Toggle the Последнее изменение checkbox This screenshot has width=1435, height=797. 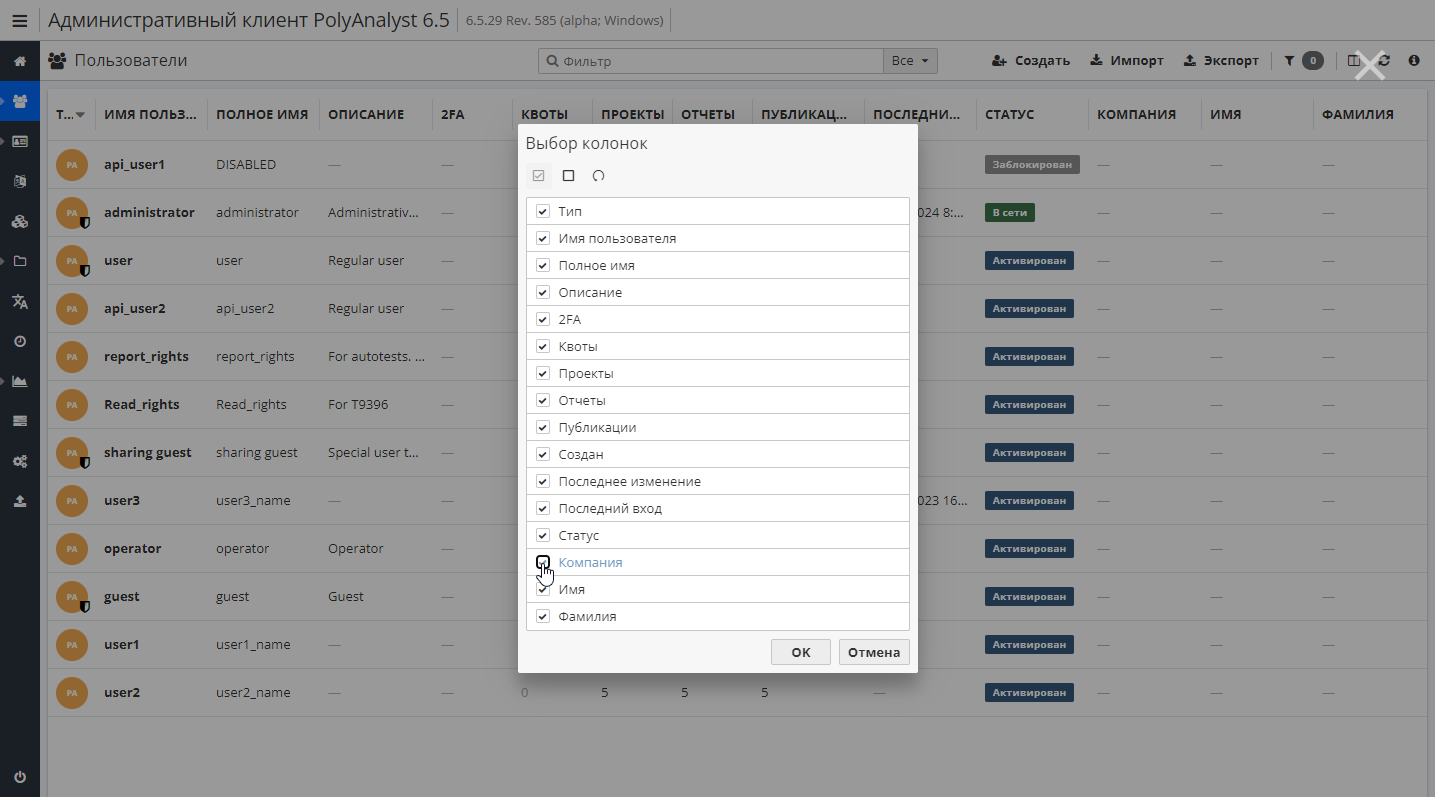tap(543, 481)
